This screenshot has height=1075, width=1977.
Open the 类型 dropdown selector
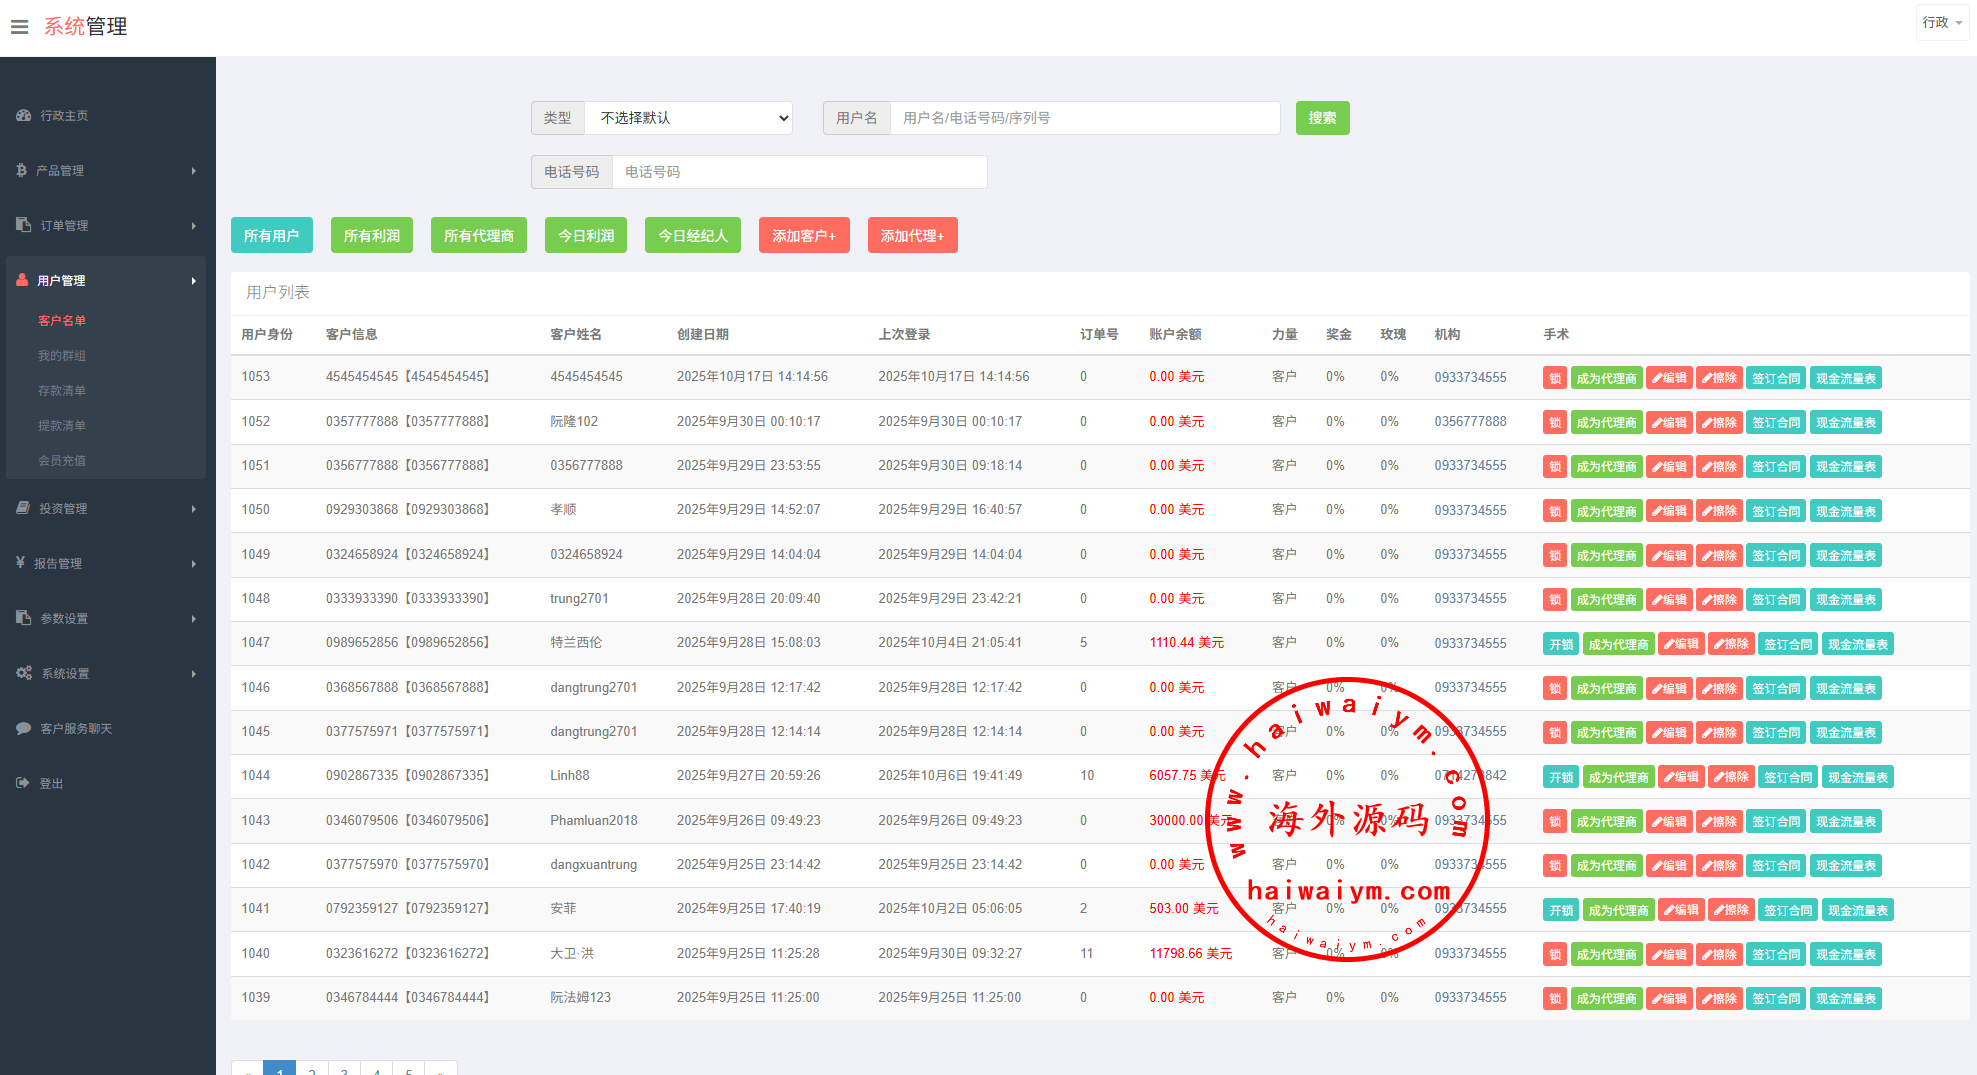coord(688,118)
